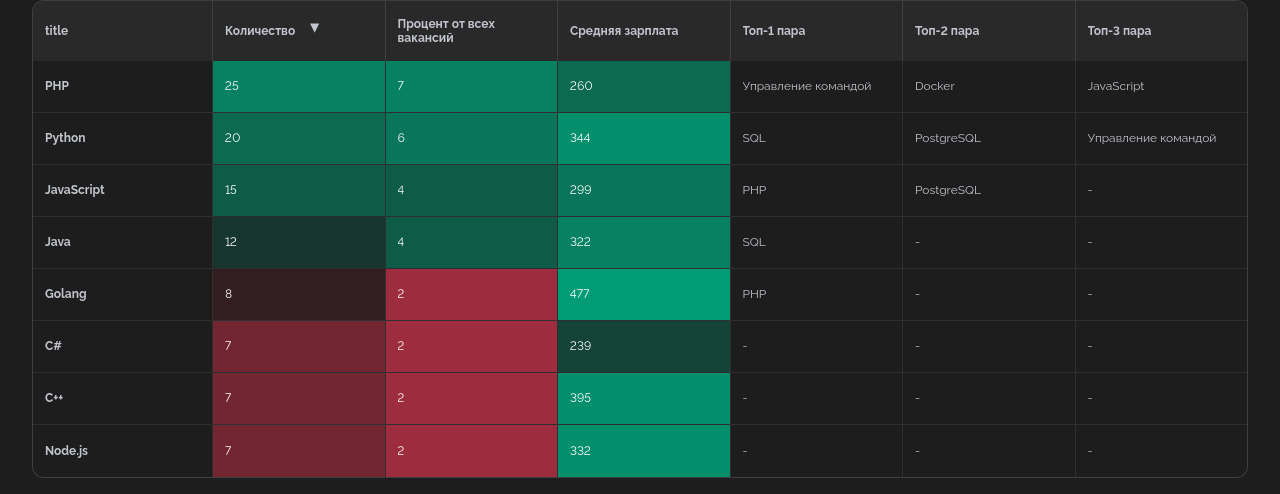Click the C++ salary cell showing 395
Screen dimensions: 1280x494
[643, 398]
